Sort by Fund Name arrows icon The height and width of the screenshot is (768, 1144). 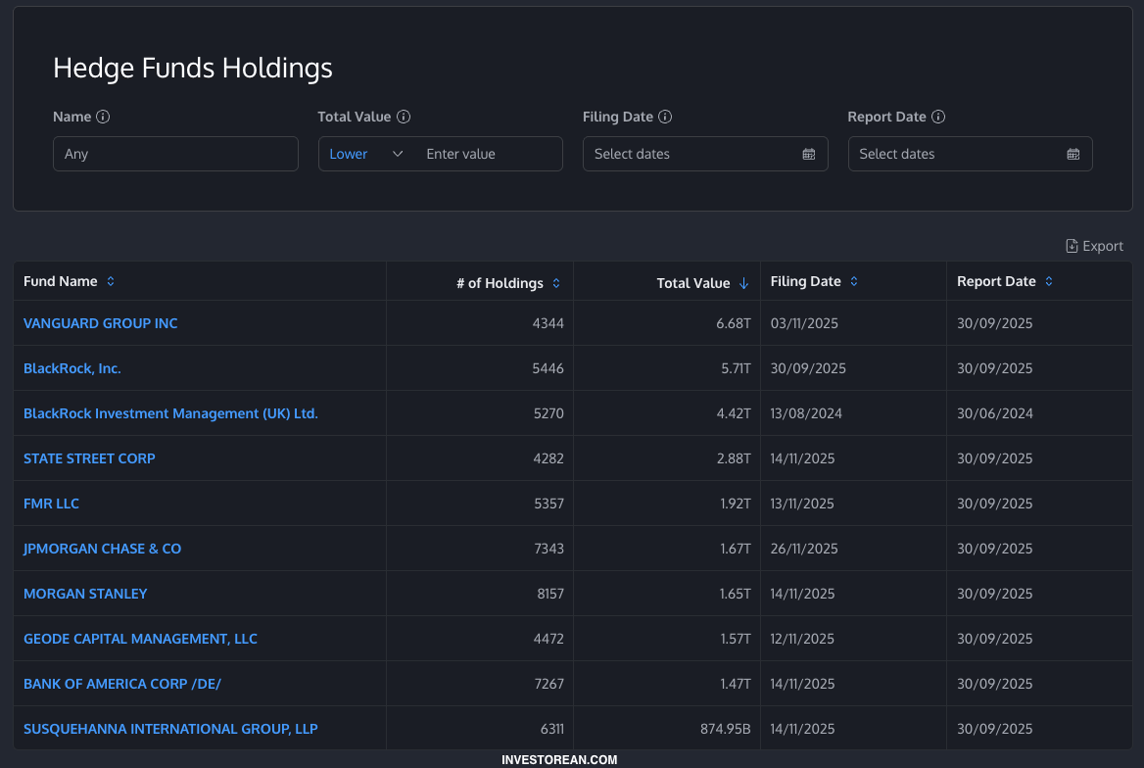110,282
